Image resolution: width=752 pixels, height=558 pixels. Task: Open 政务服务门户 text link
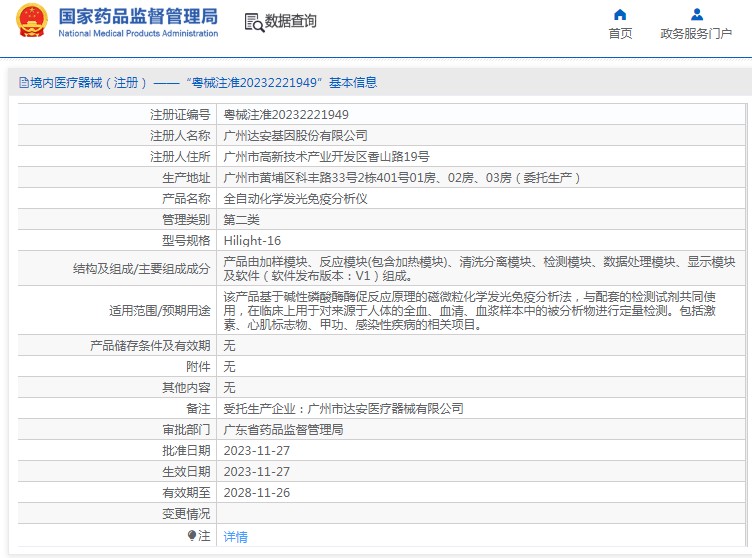pyautogui.click(x=696, y=33)
